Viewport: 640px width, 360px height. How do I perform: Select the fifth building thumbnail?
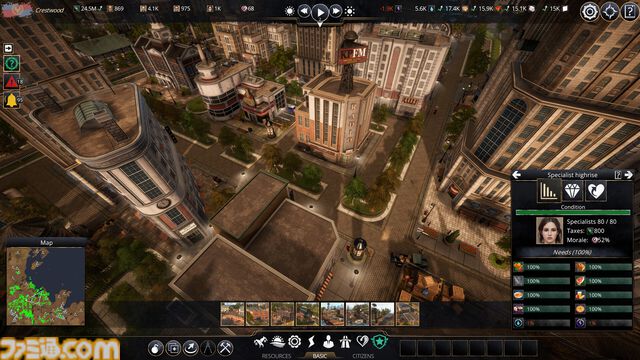click(x=332, y=314)
